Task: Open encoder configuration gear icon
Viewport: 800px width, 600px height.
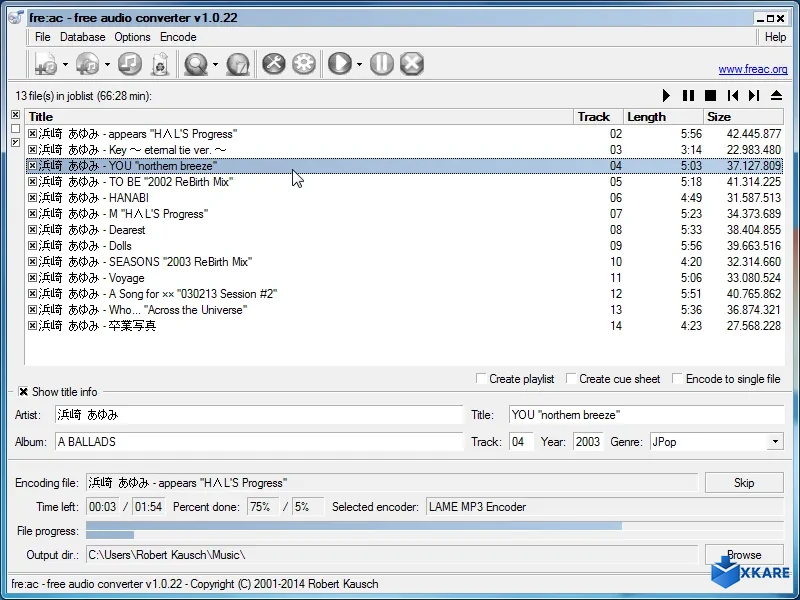Action: [x=304, y=64]
